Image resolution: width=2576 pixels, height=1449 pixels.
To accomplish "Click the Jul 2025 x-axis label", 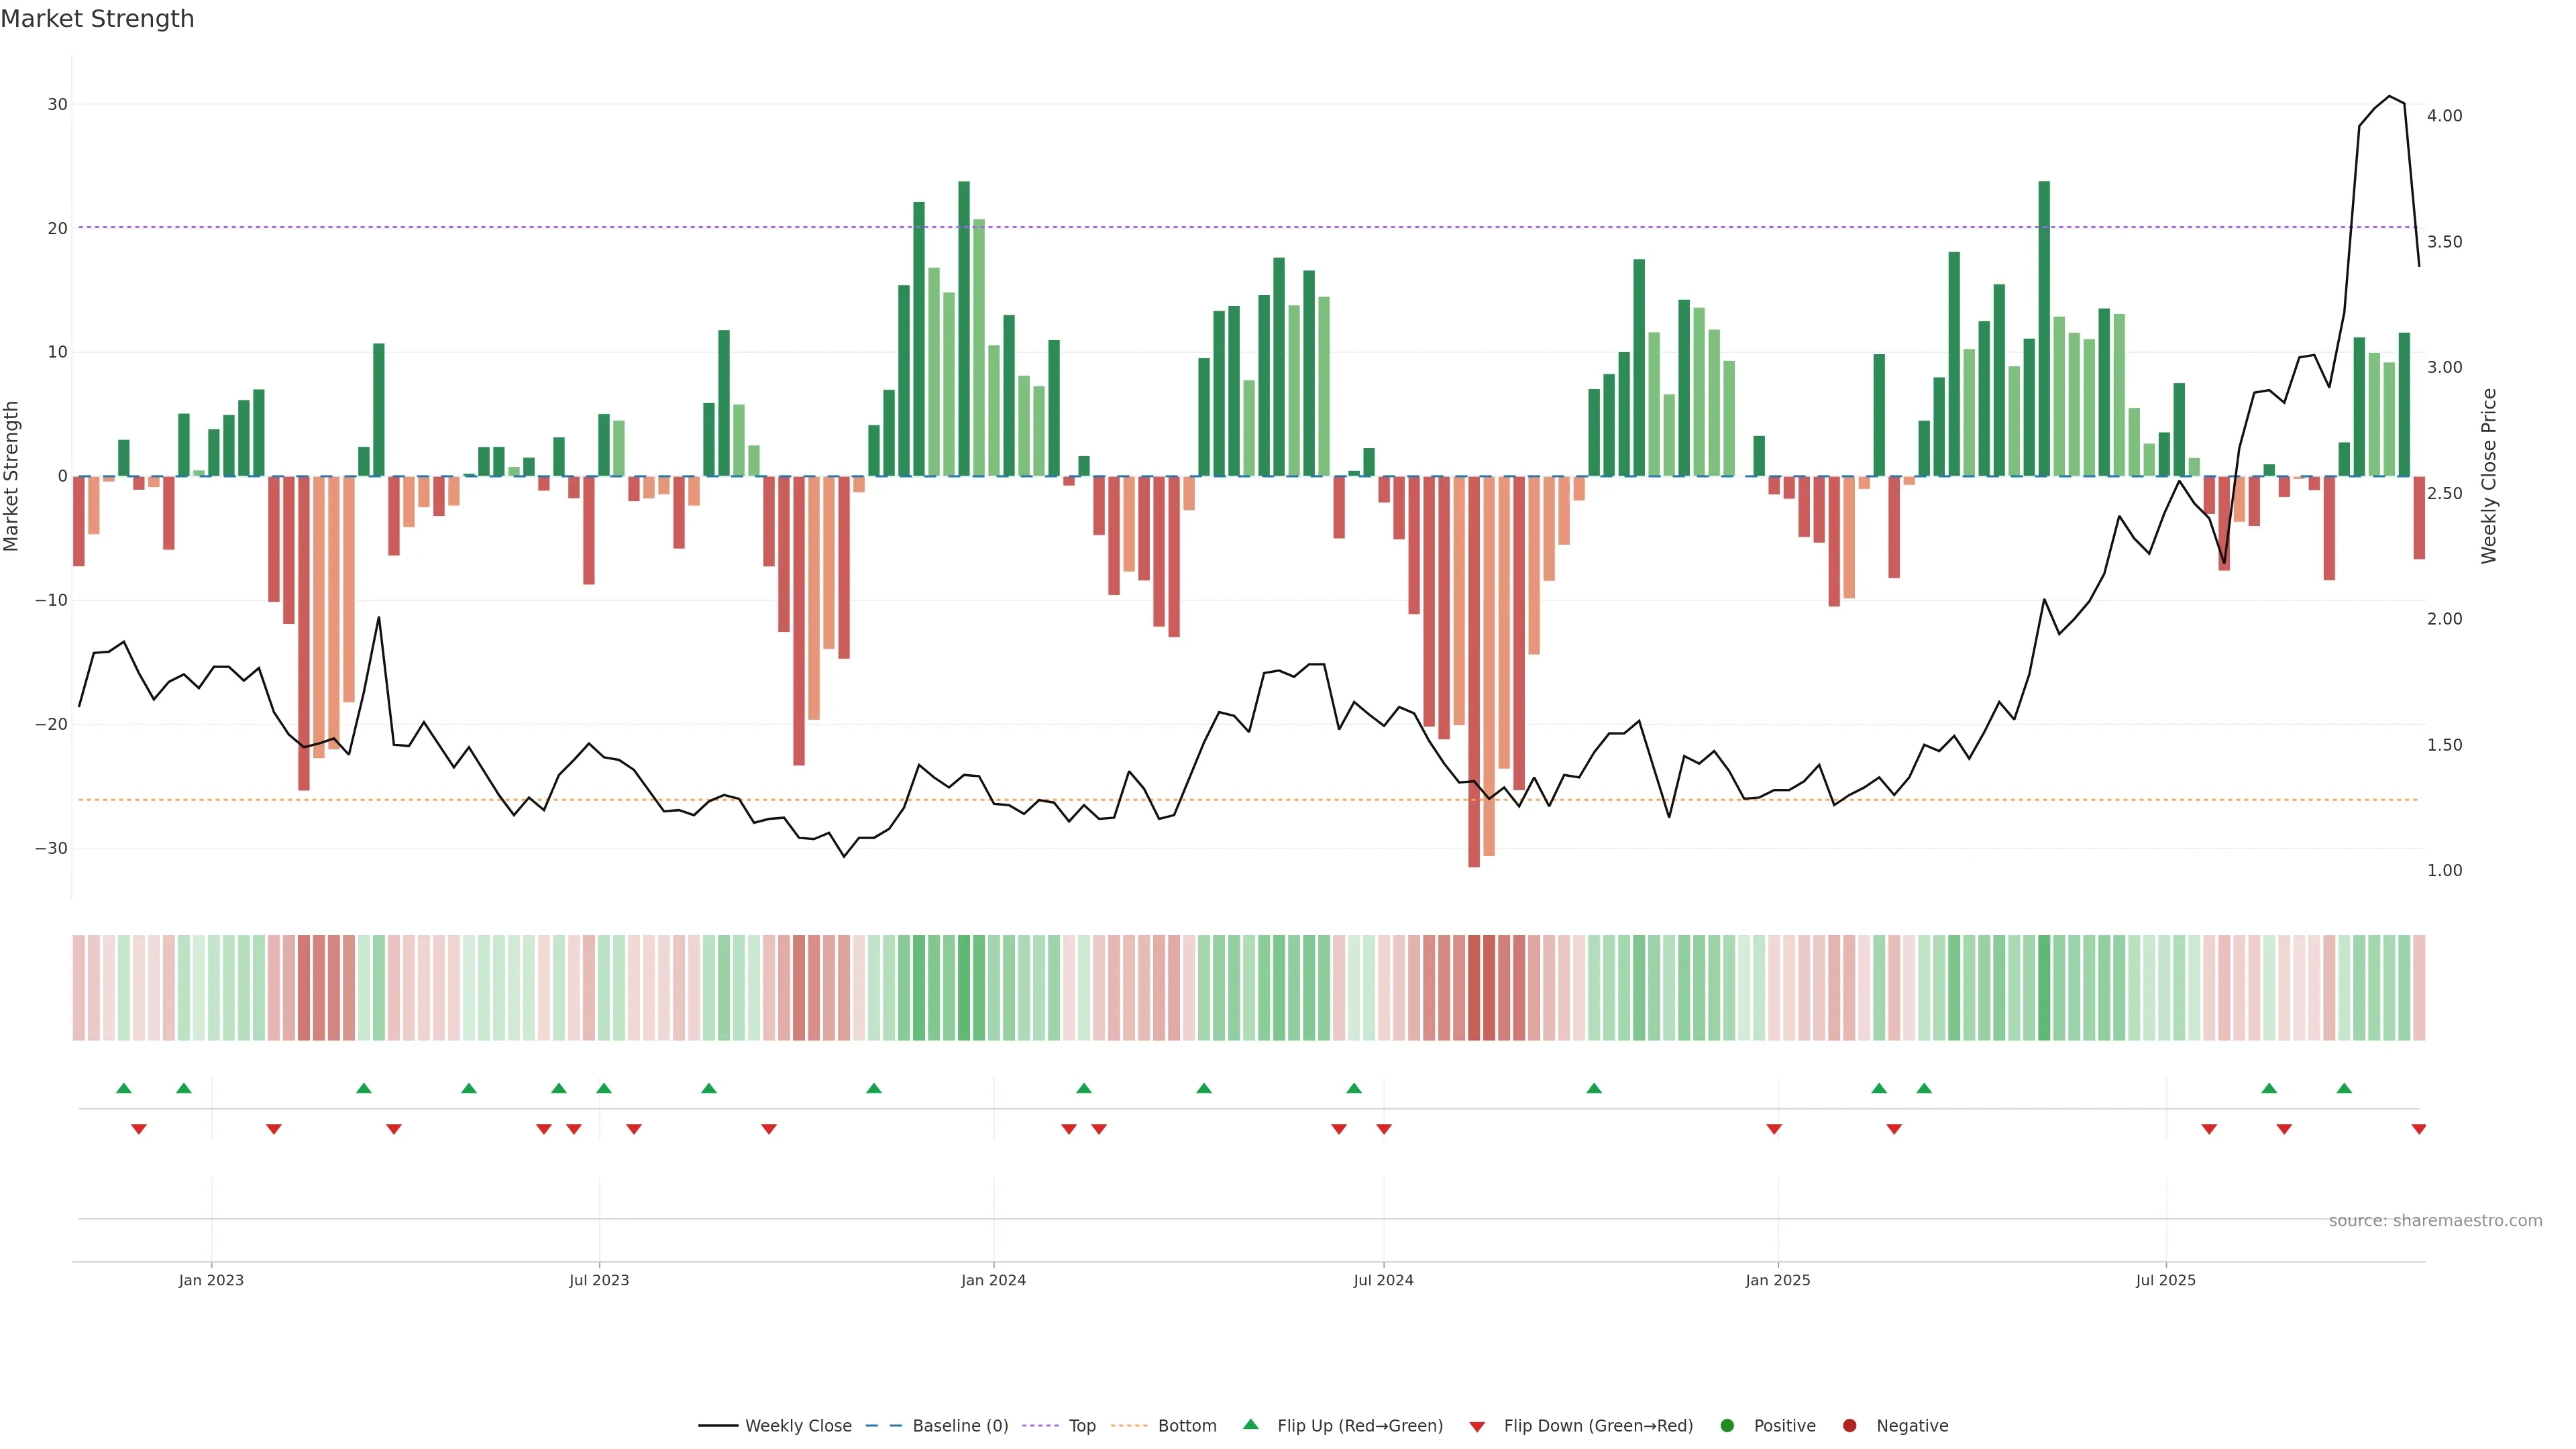I will coord(2165,1280).
